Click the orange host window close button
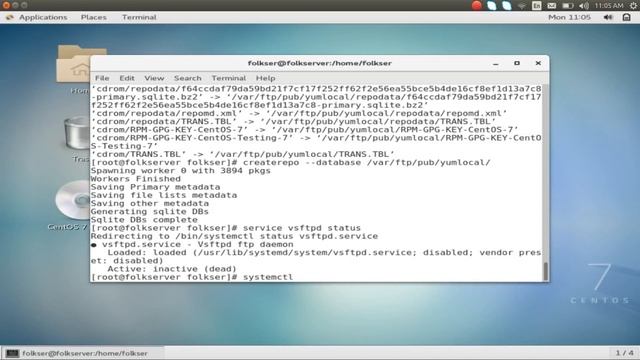This screenshot has width=640, height=360. point(6,5)
